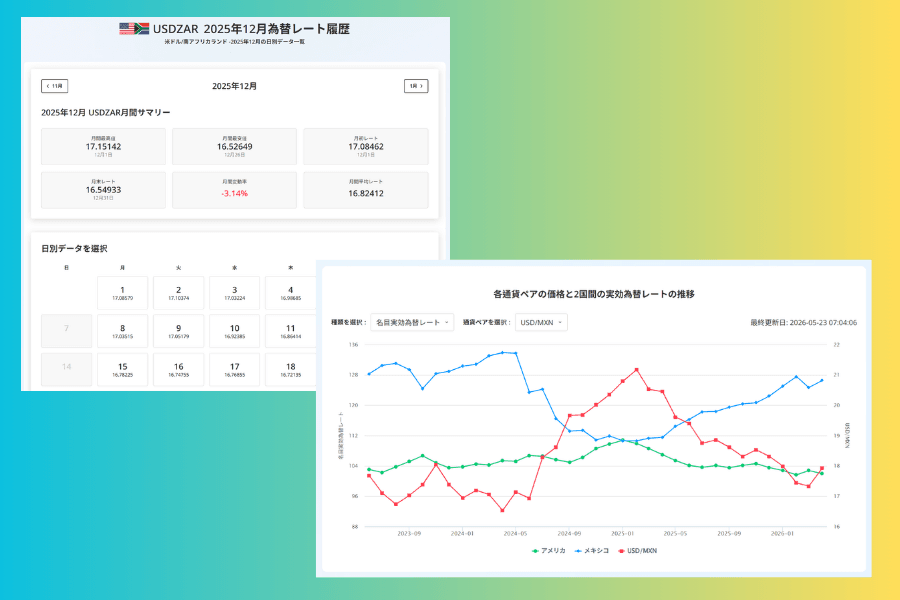Click the month-end rate 16.54933
The image size is (900, 600).
click(x=103, y=189)
